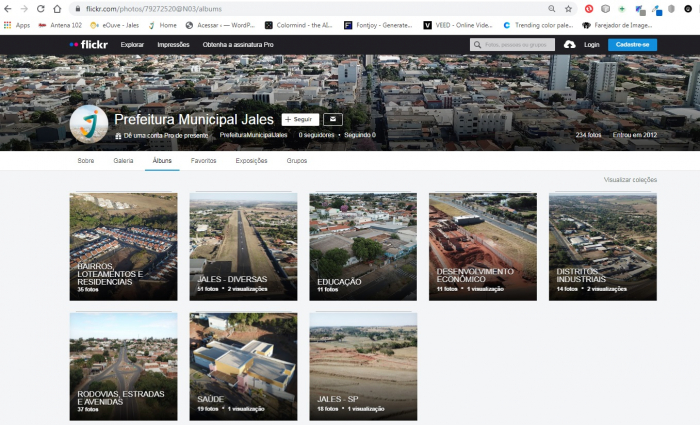Open the red blocker extension icon

click(x=589, y=9)
